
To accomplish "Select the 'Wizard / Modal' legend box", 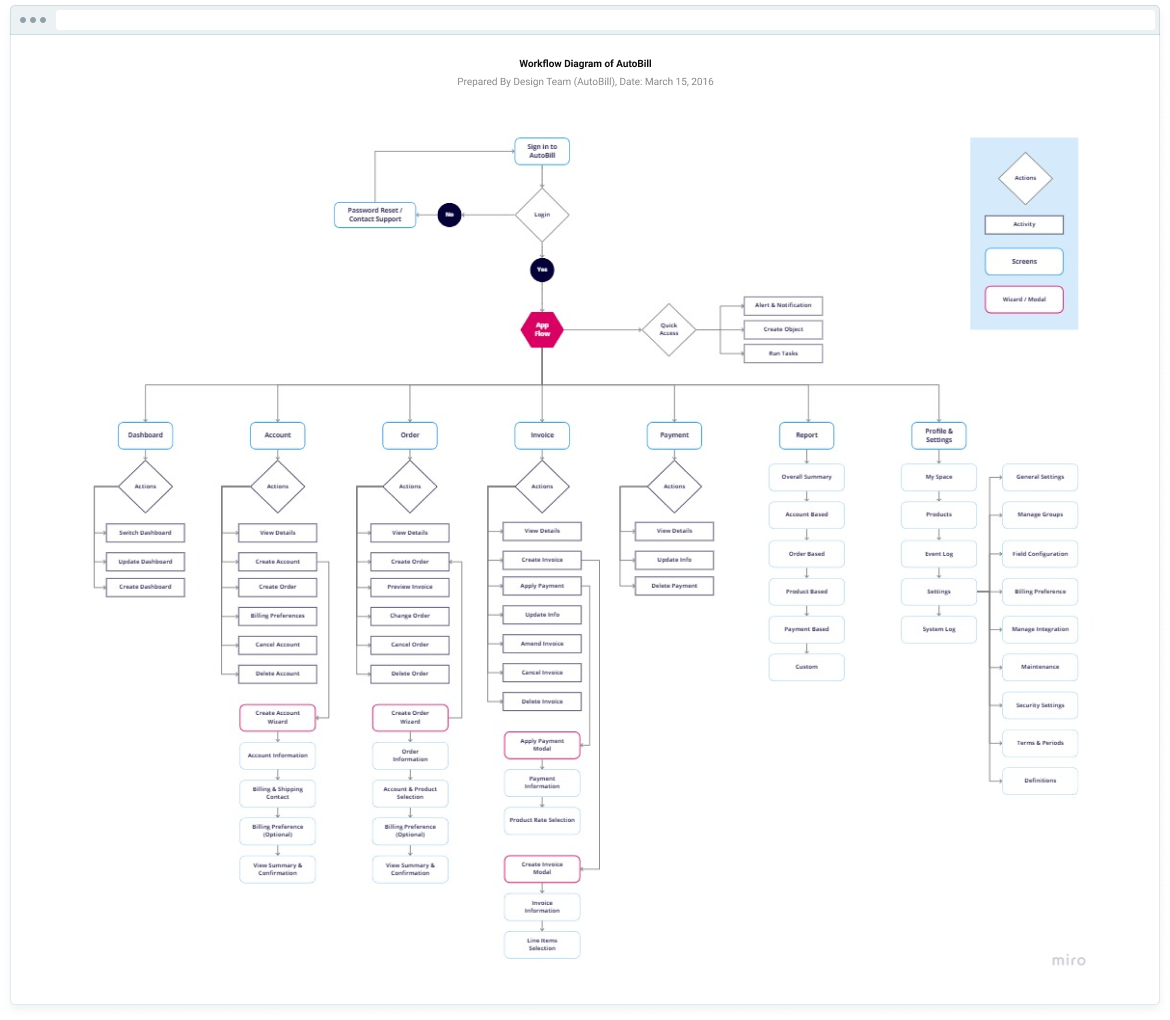I will point(1024,299).
